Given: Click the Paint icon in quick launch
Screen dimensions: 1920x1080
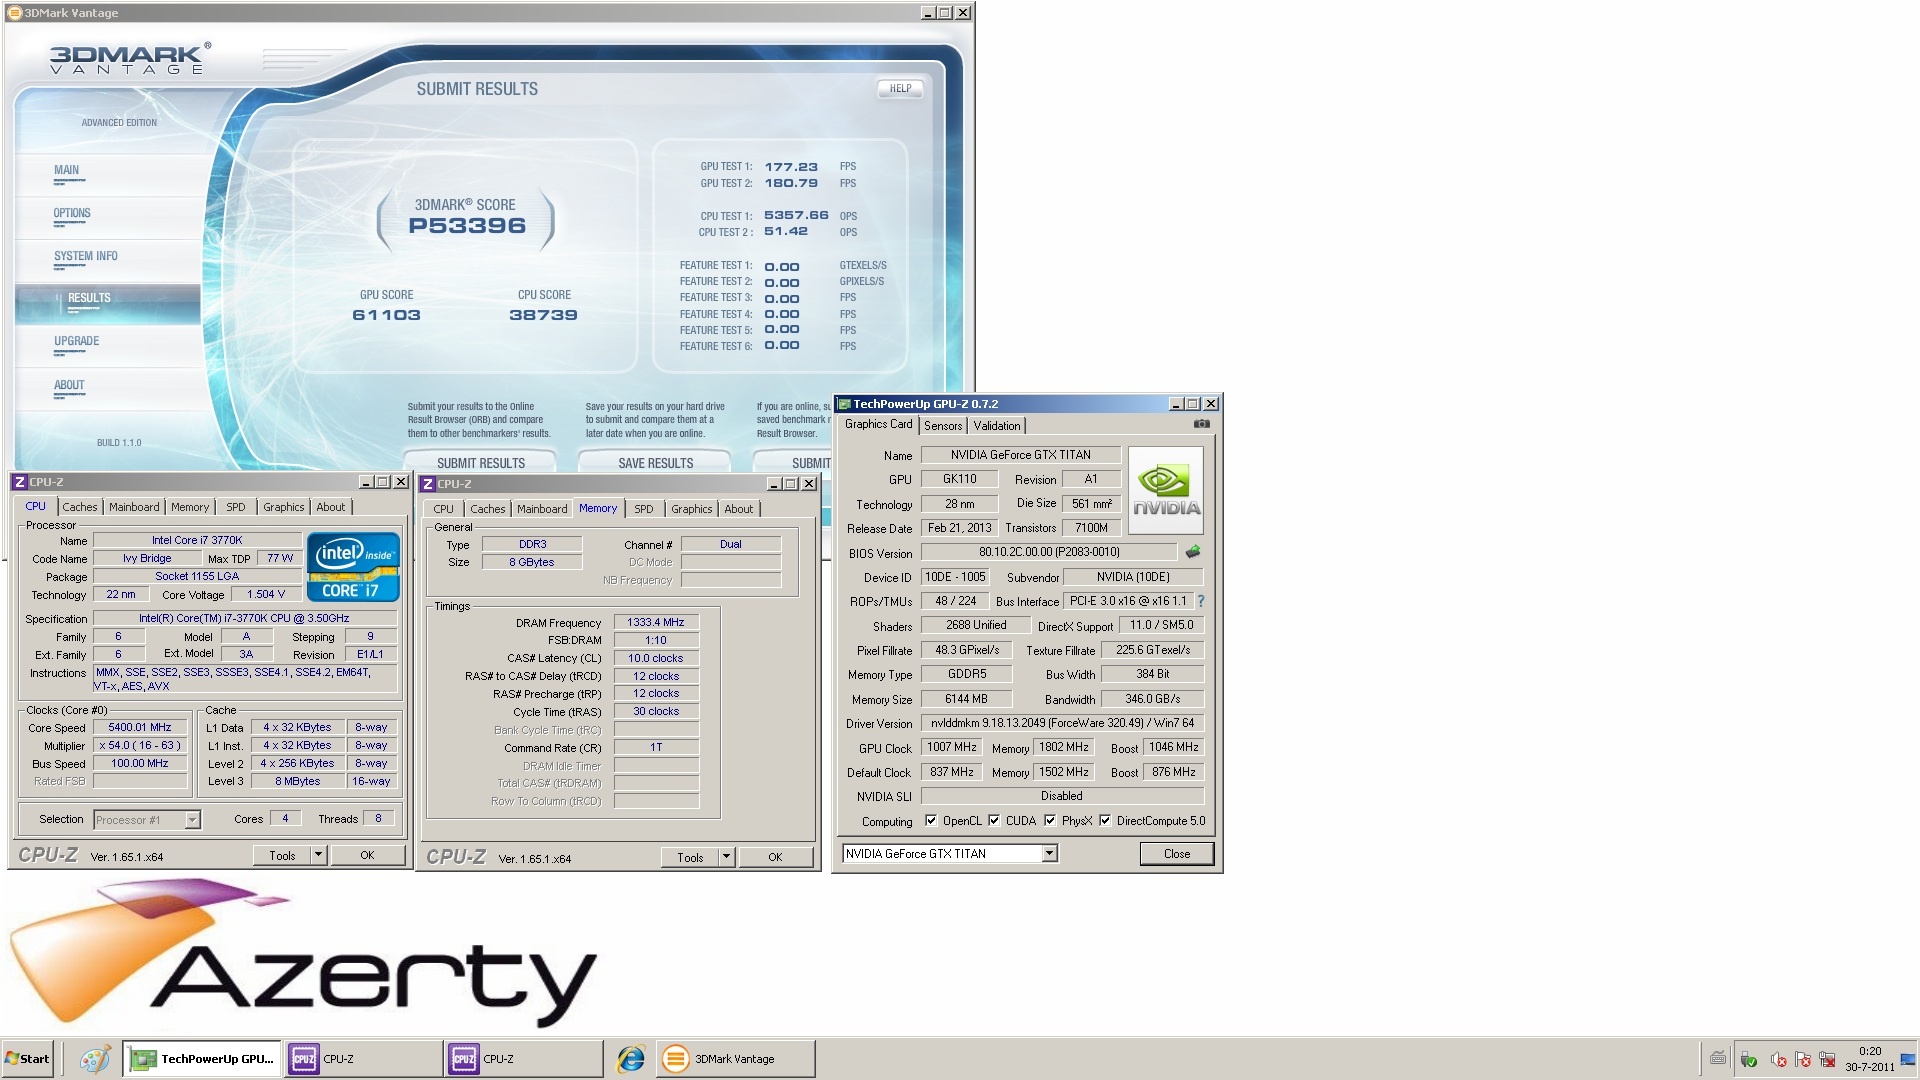Looking at the screenshot, I should [x=95, y=1059].
